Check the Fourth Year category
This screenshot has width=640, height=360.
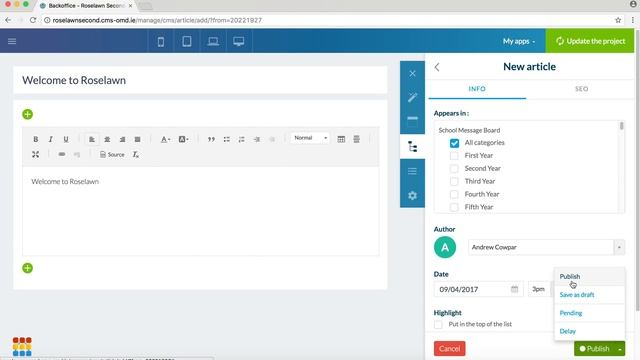pyautogui.click(x=454, y=194)
